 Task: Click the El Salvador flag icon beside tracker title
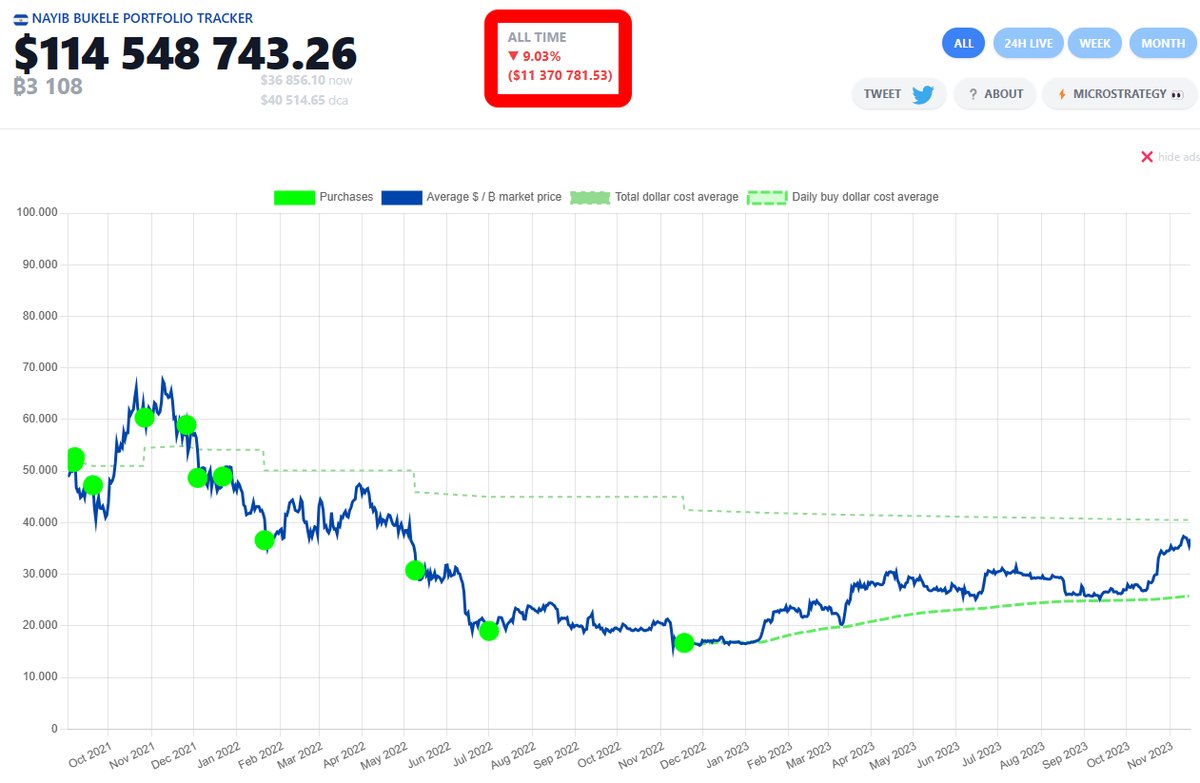coord(20,18)
